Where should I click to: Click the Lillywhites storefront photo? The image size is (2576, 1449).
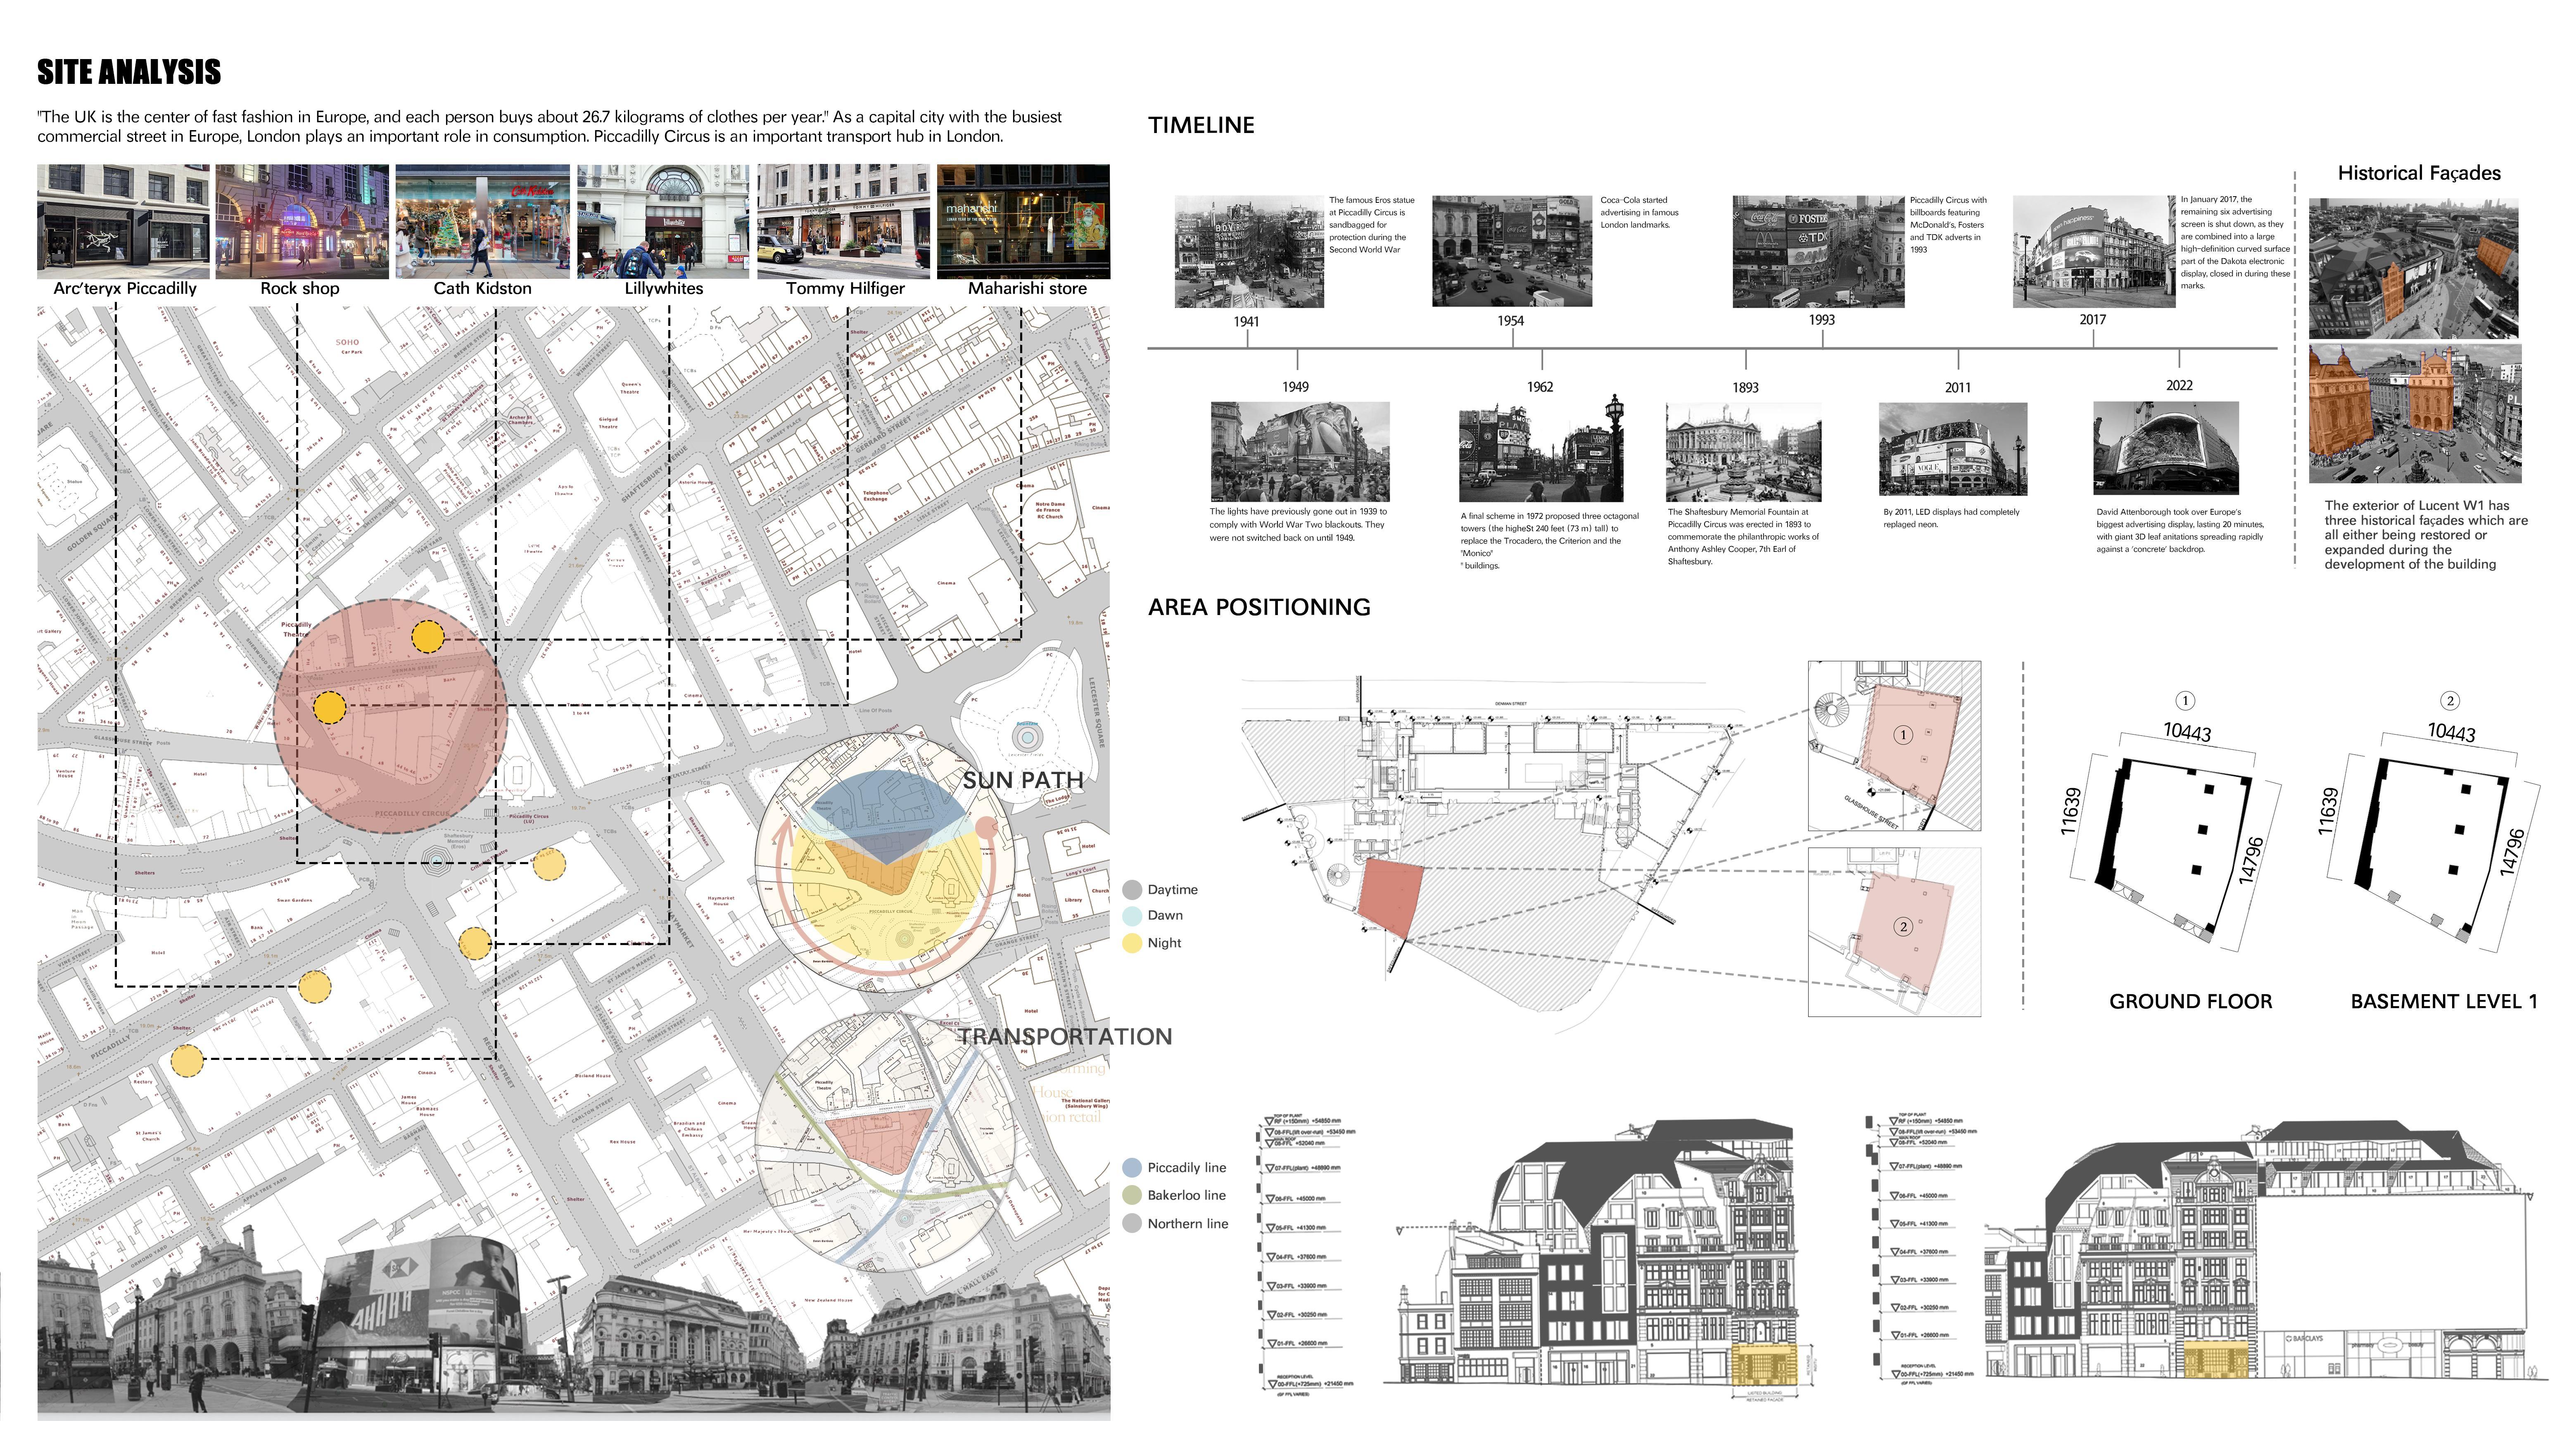(x=662, y=221)
